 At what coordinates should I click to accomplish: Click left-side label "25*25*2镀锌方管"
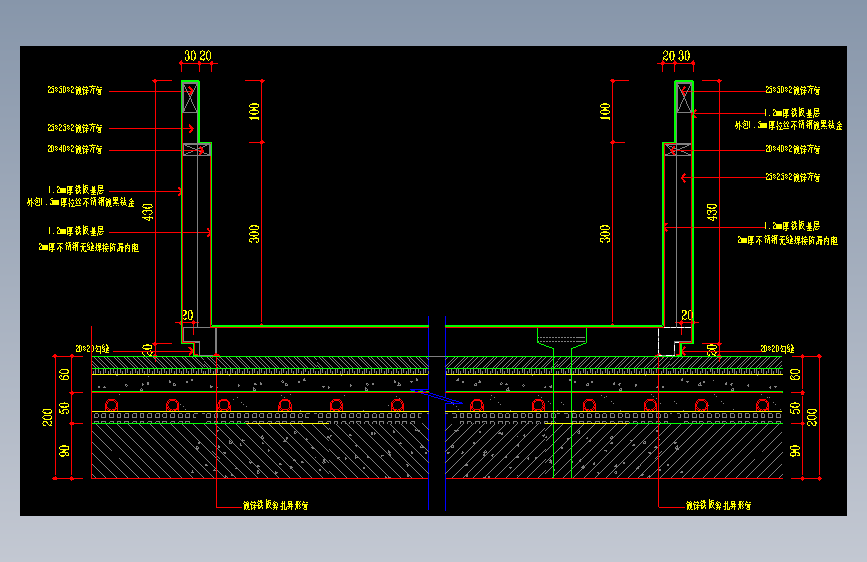75,128
